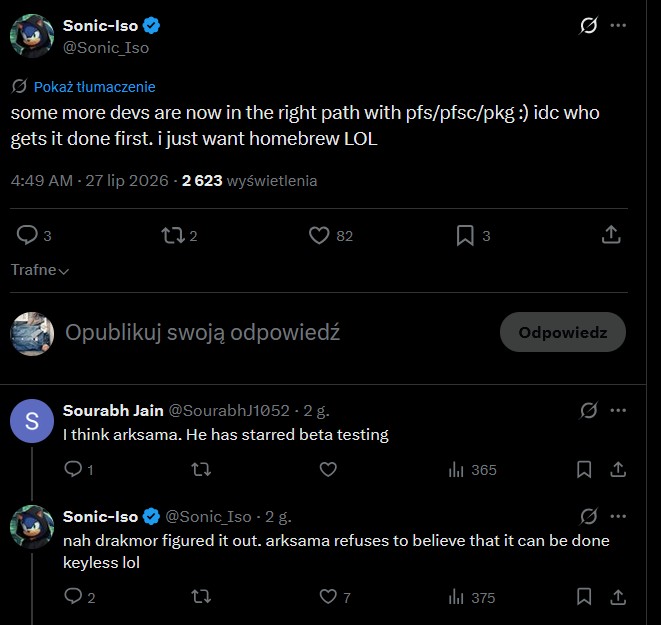This screenshot has width=661, height=625.
Task: Open @SourabhJ1052 profile handle
Action: point(229,410)
